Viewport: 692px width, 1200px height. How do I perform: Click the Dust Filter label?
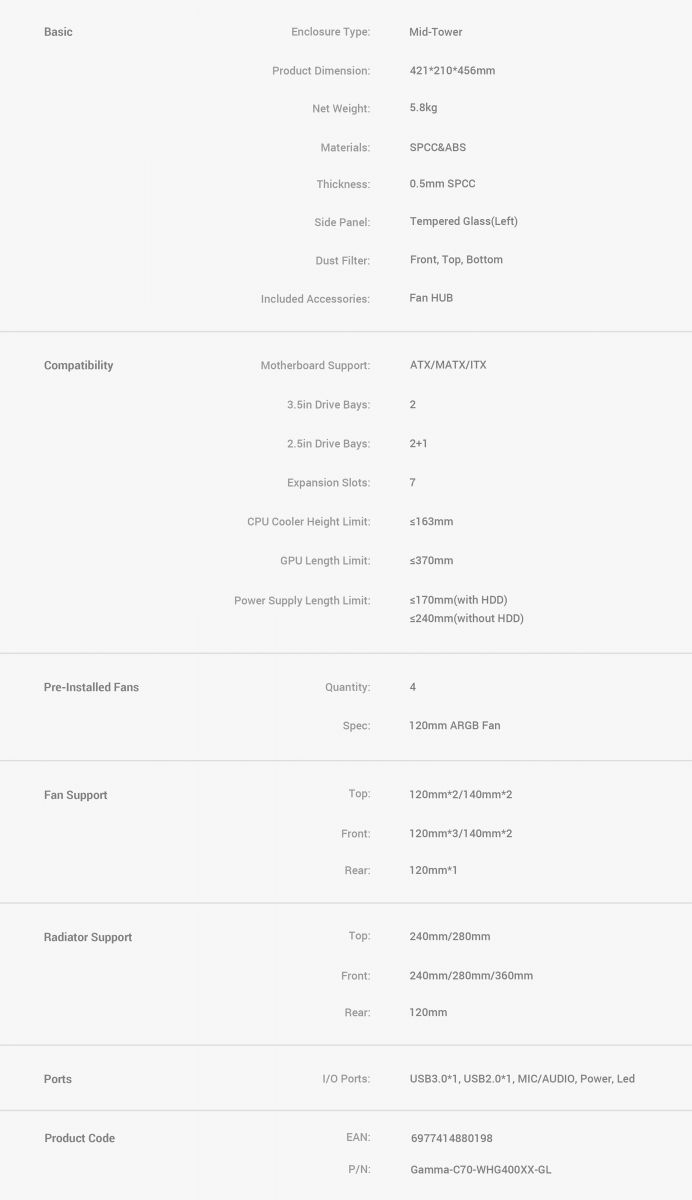(x=342, y=261)
